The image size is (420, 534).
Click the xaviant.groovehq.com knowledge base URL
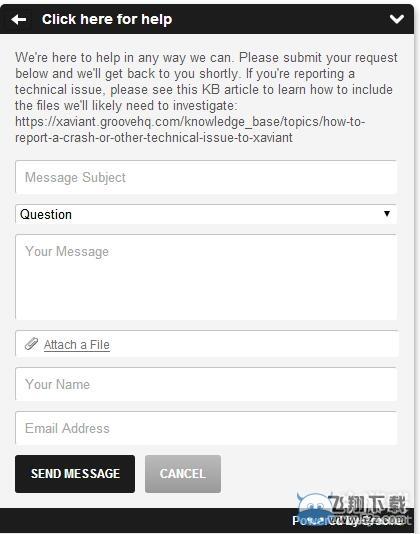190,129
